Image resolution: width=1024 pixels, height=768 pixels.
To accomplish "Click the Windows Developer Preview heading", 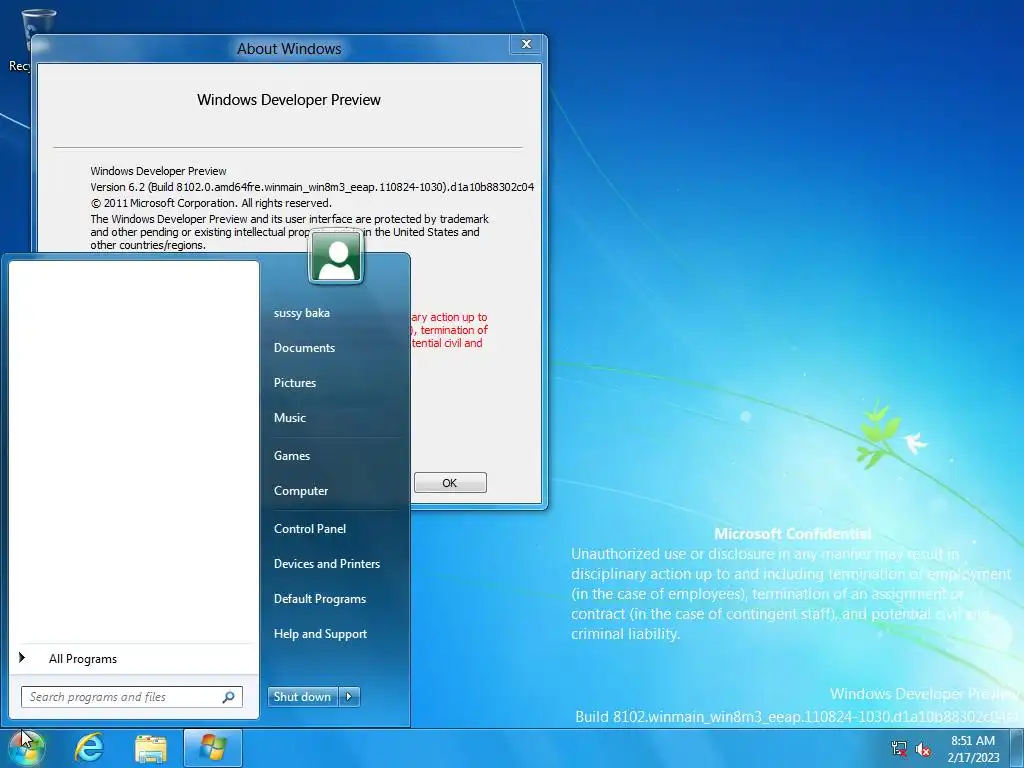I will 289,100.
